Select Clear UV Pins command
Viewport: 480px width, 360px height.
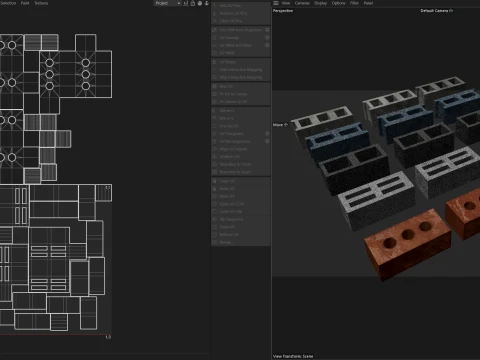(241, 21)
